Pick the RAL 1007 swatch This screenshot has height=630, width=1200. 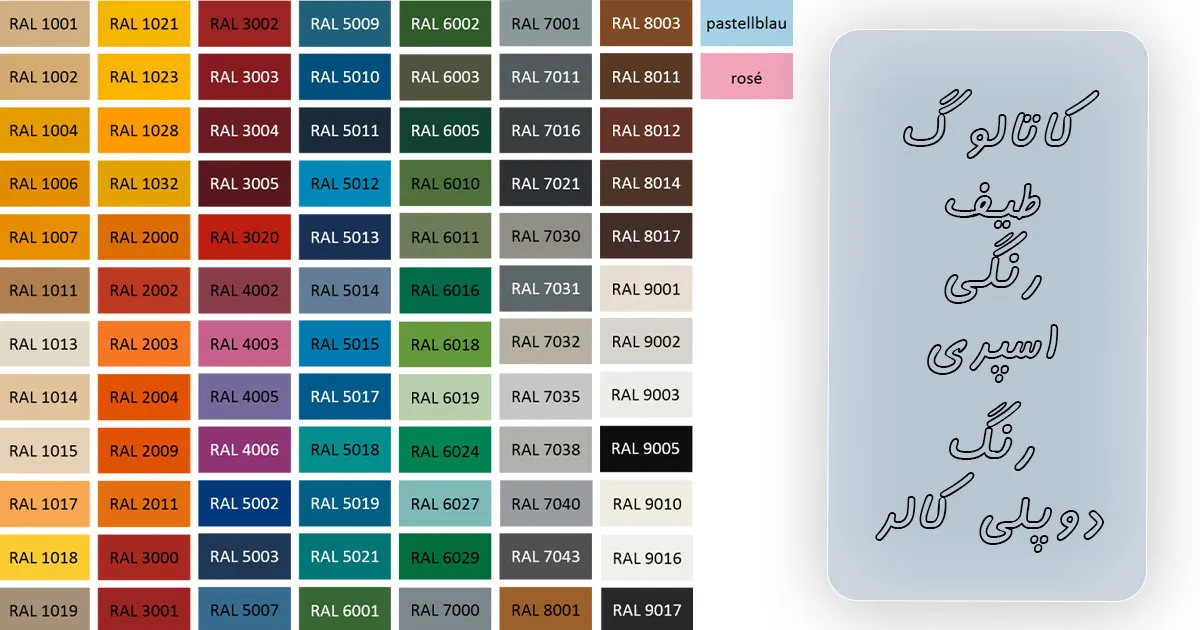pyautogui.click(x=45, y=237)
